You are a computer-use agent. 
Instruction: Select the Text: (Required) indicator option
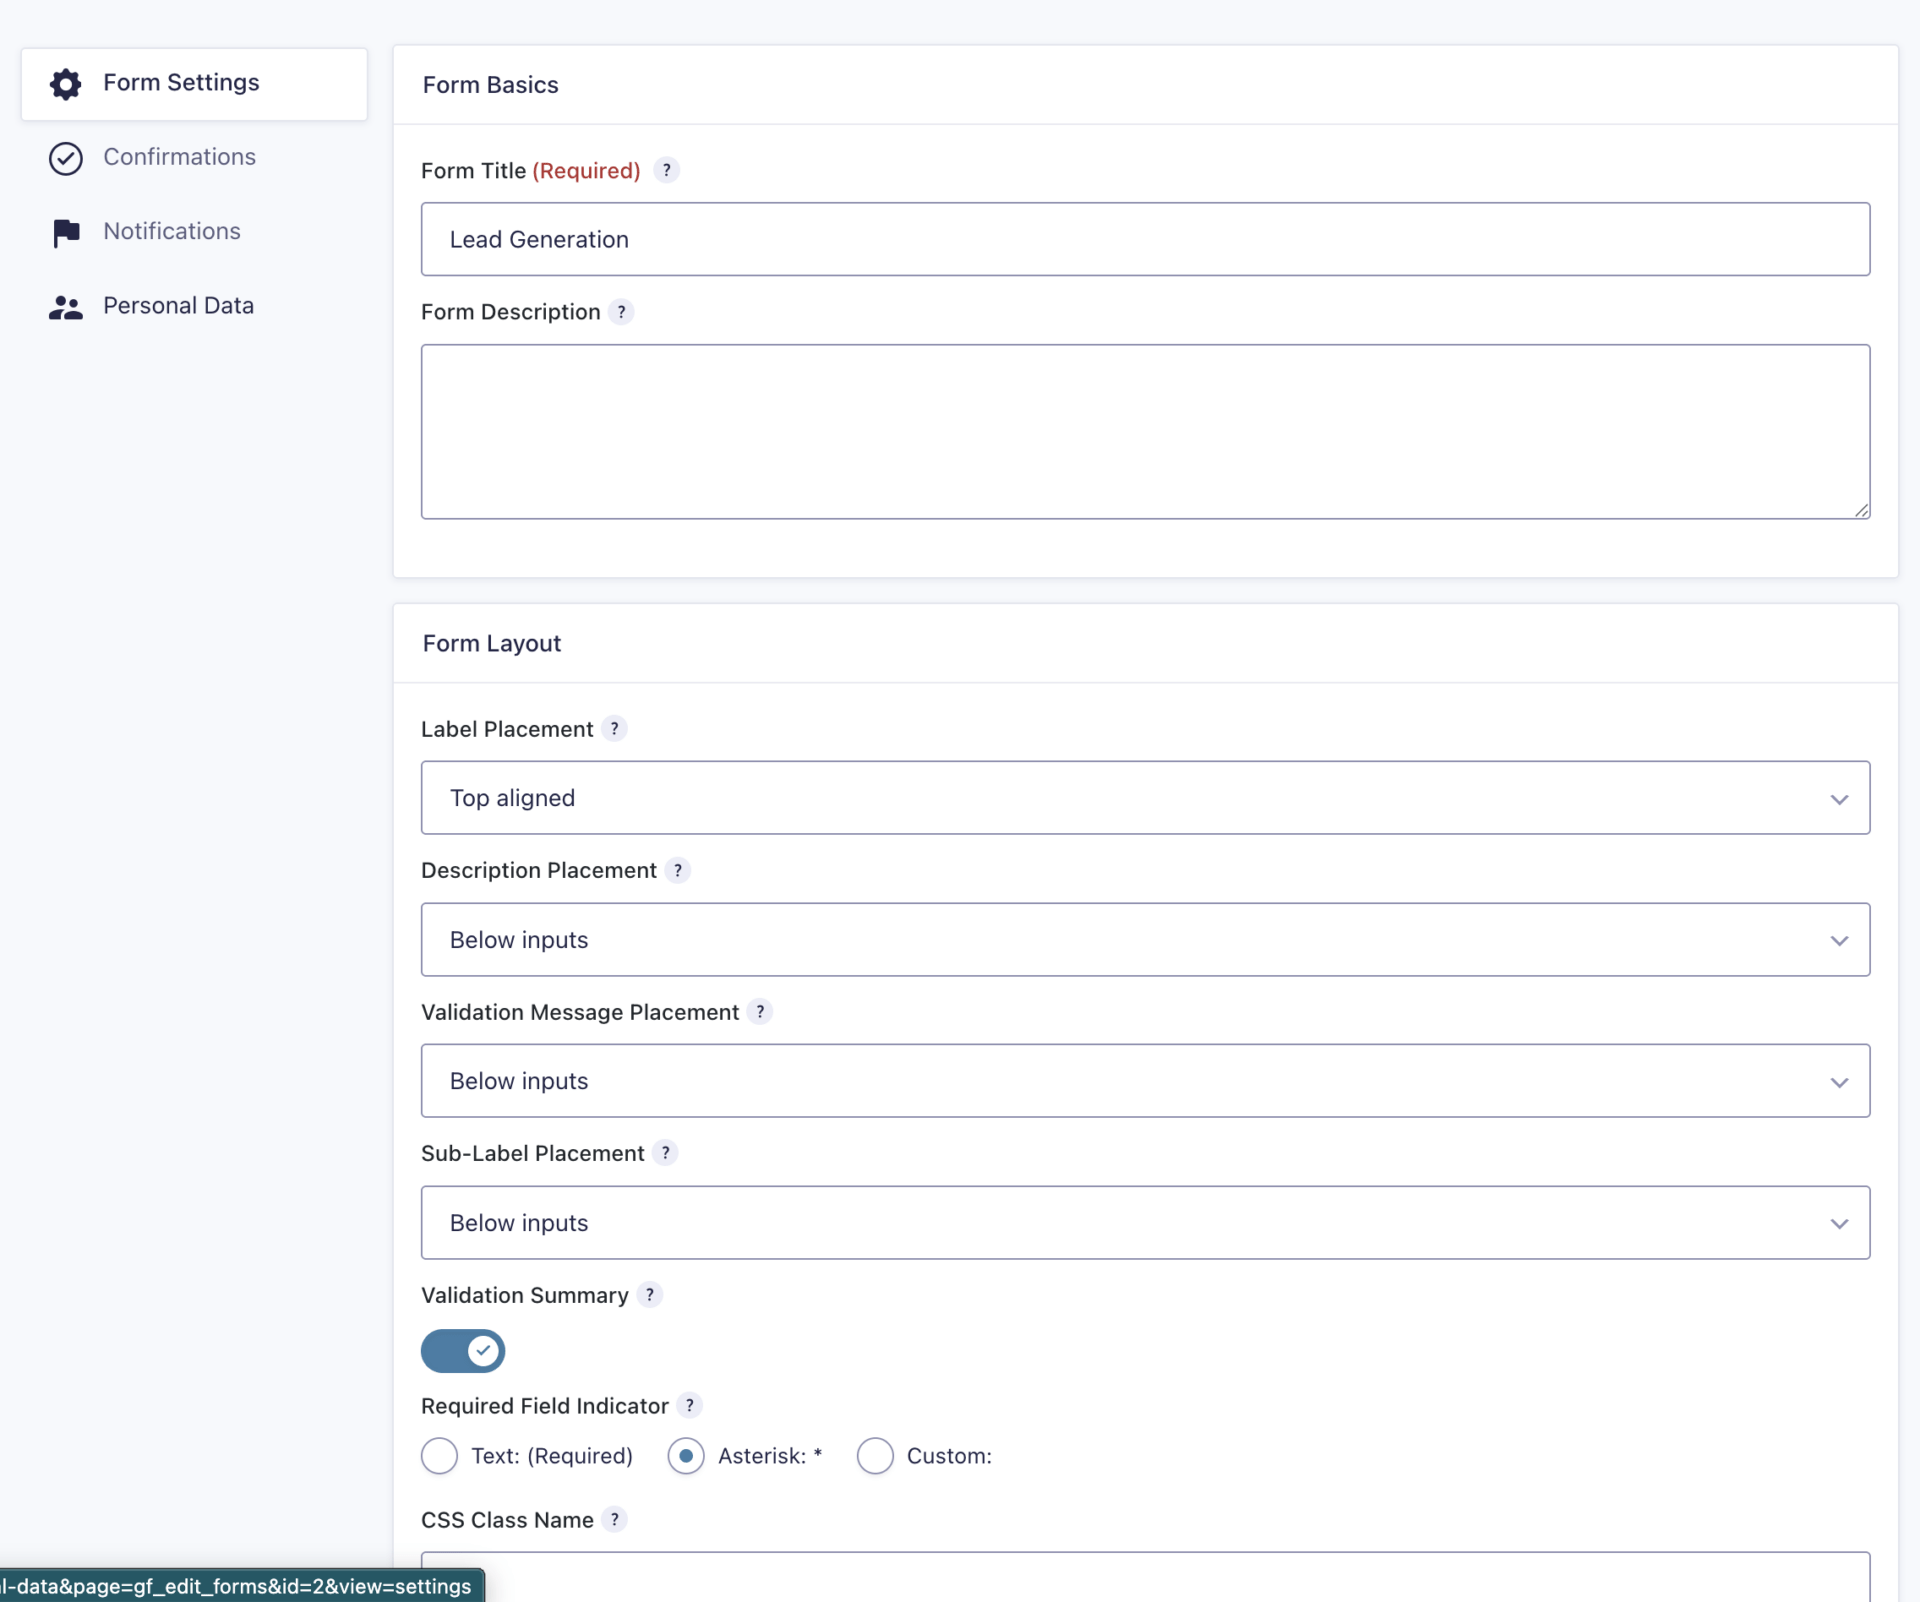[439, 1457]
